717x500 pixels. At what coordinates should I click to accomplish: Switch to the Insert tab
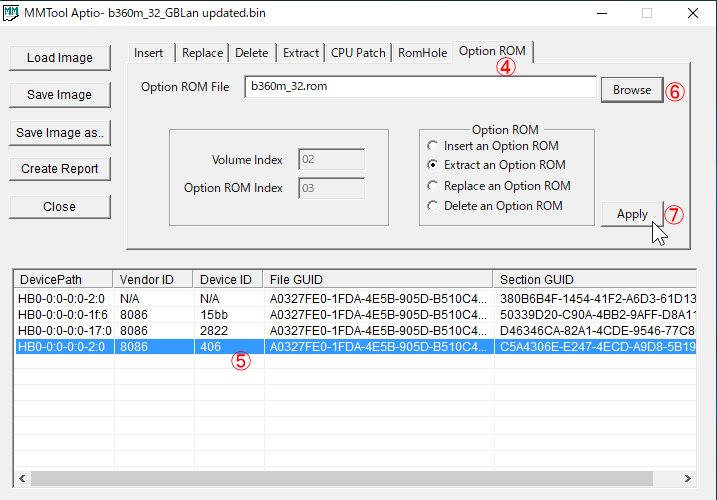tap(149, 53)
